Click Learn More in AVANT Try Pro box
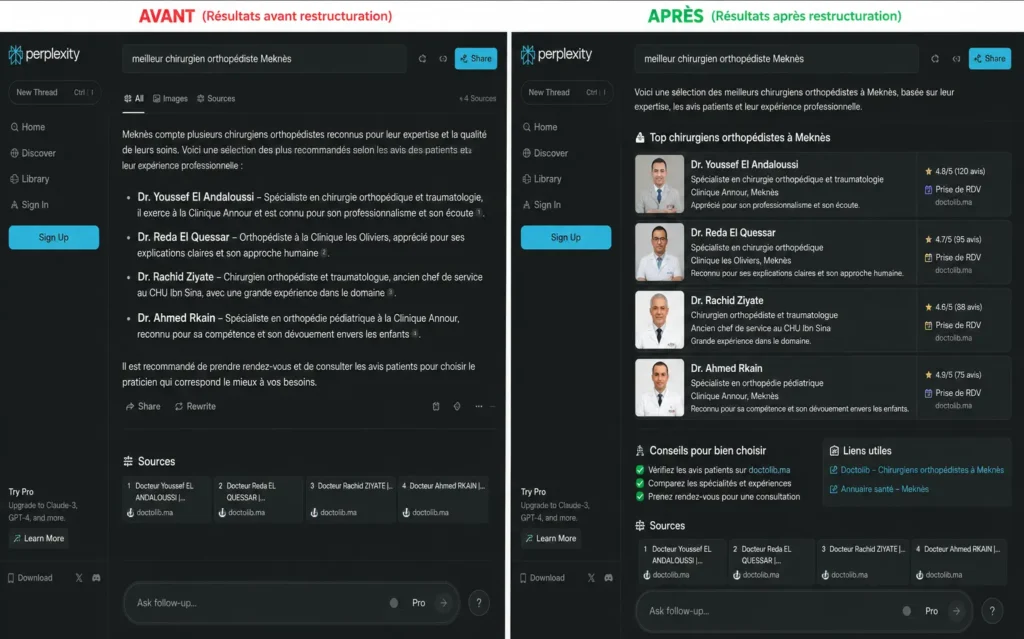Viewport: 1024px width, 639px height. [39, 538]
